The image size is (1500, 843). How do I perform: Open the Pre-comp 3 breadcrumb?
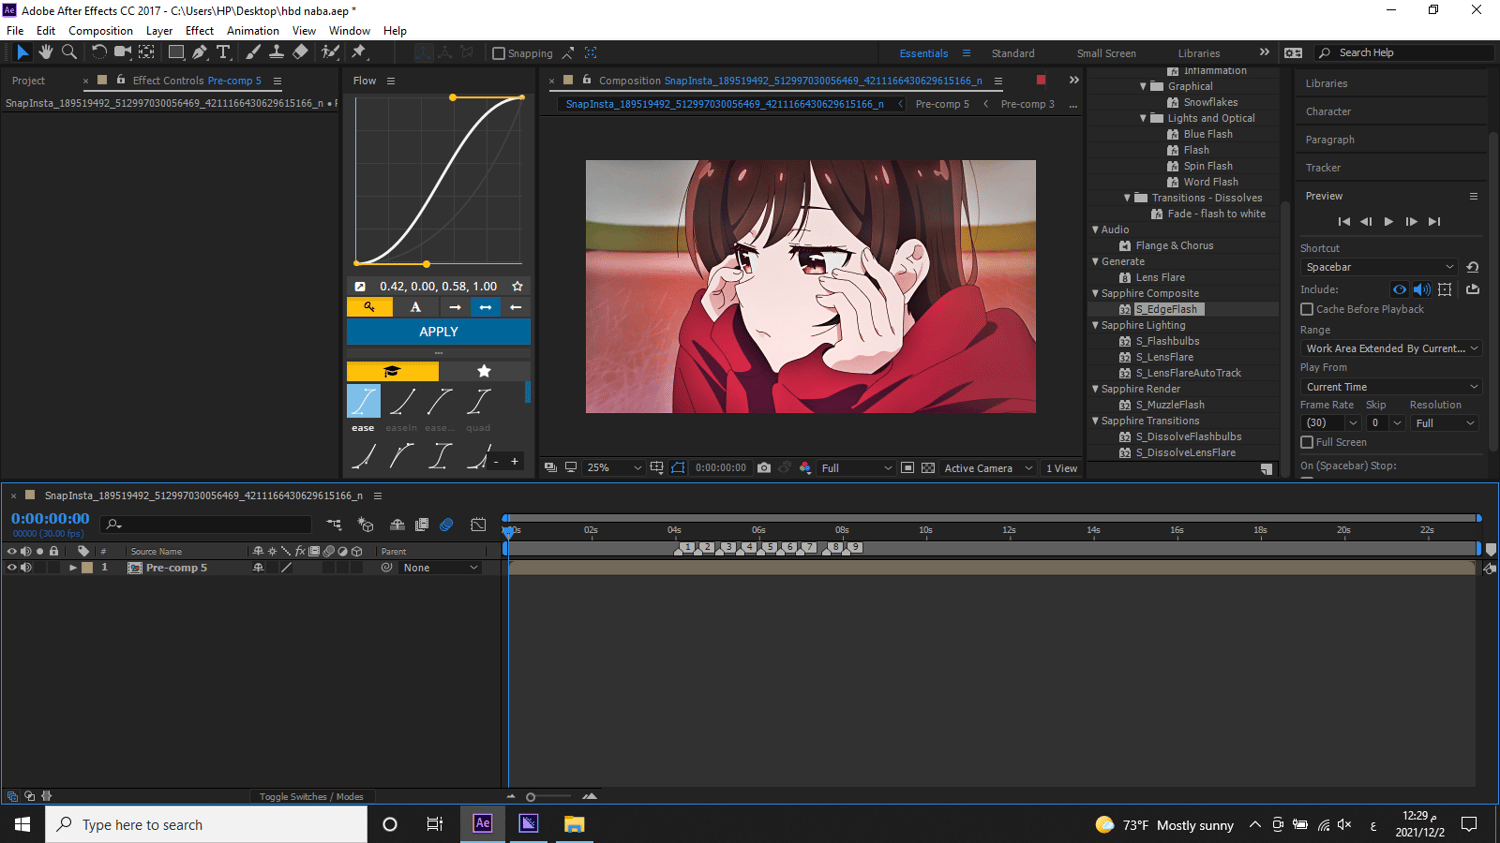[x=1027, y=104]
